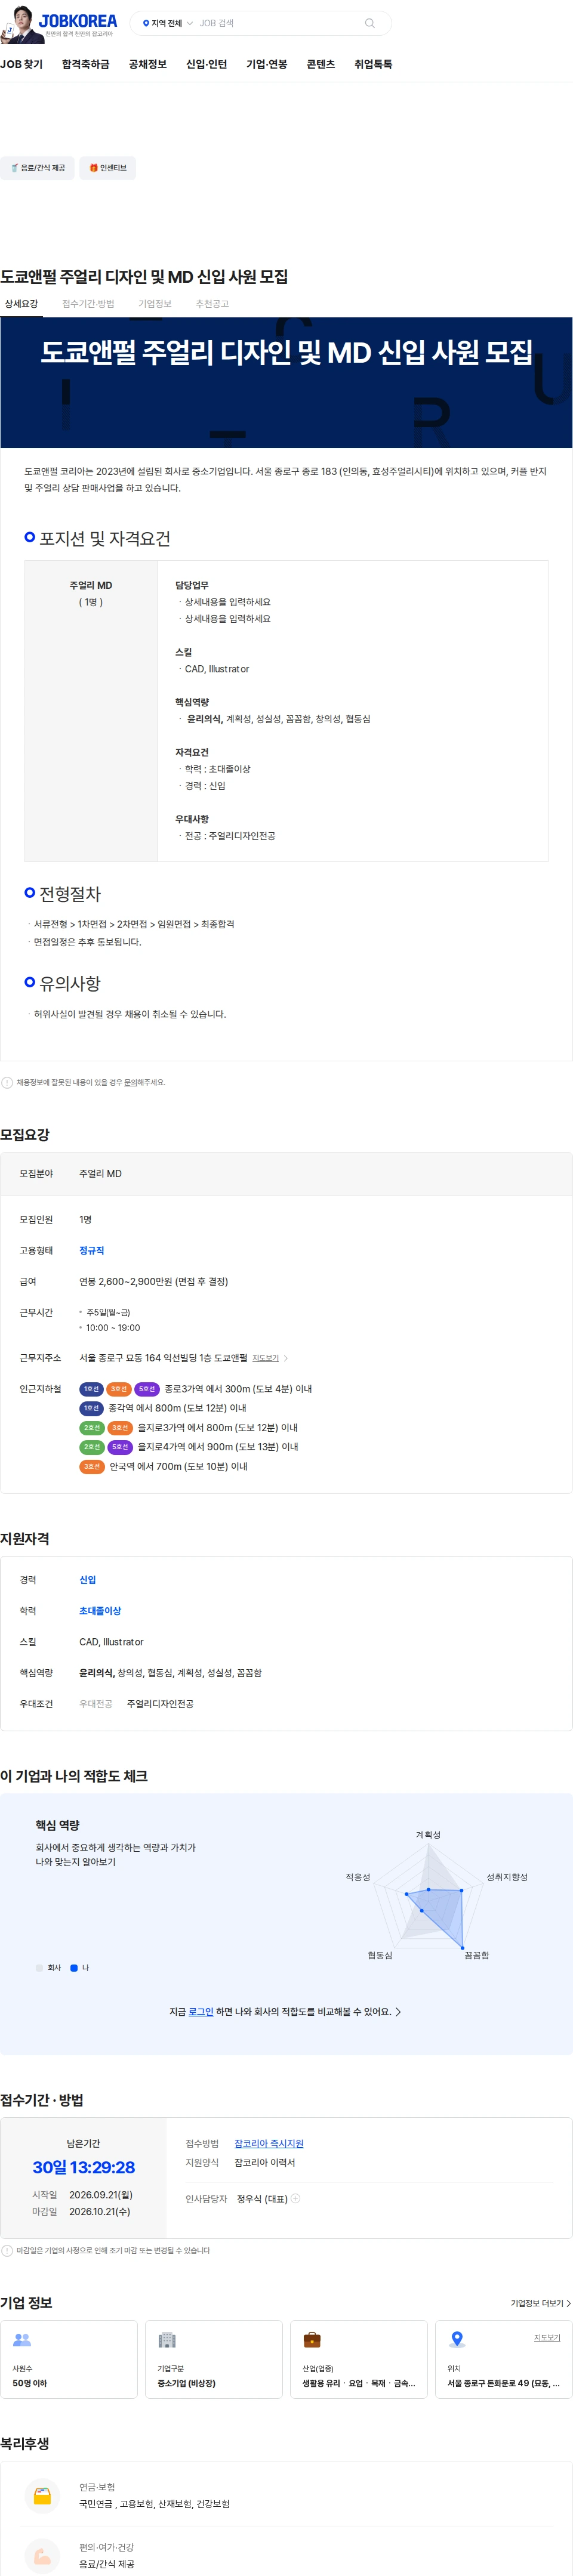This screenshot has width=573, height=2576.
Task: Switch to the 추천공고 tab
Action: tap(212, 303)
